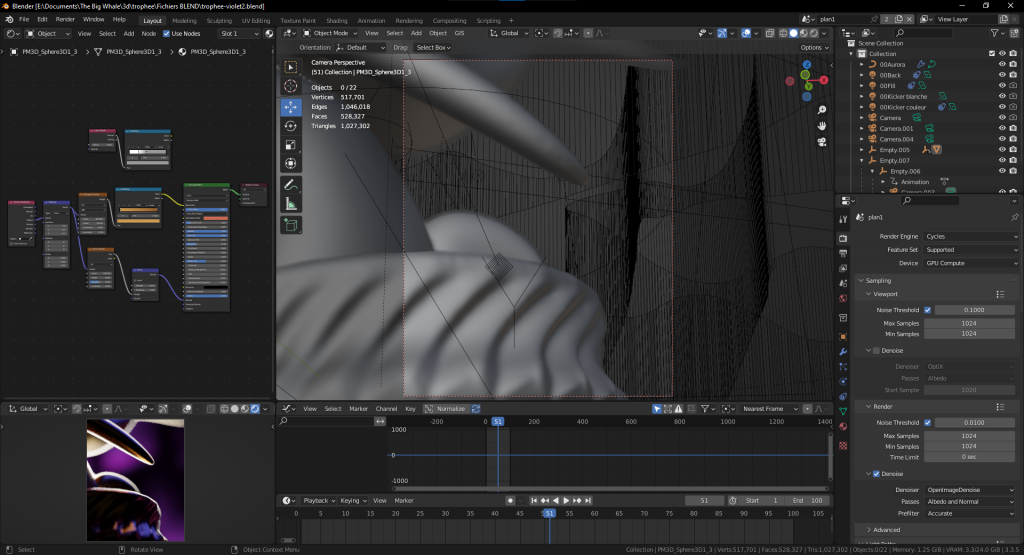Switch to the Shading workspace tab
Image resolution: width=1024 pixels, height=555 pixels.
click(x=336, y=20)
